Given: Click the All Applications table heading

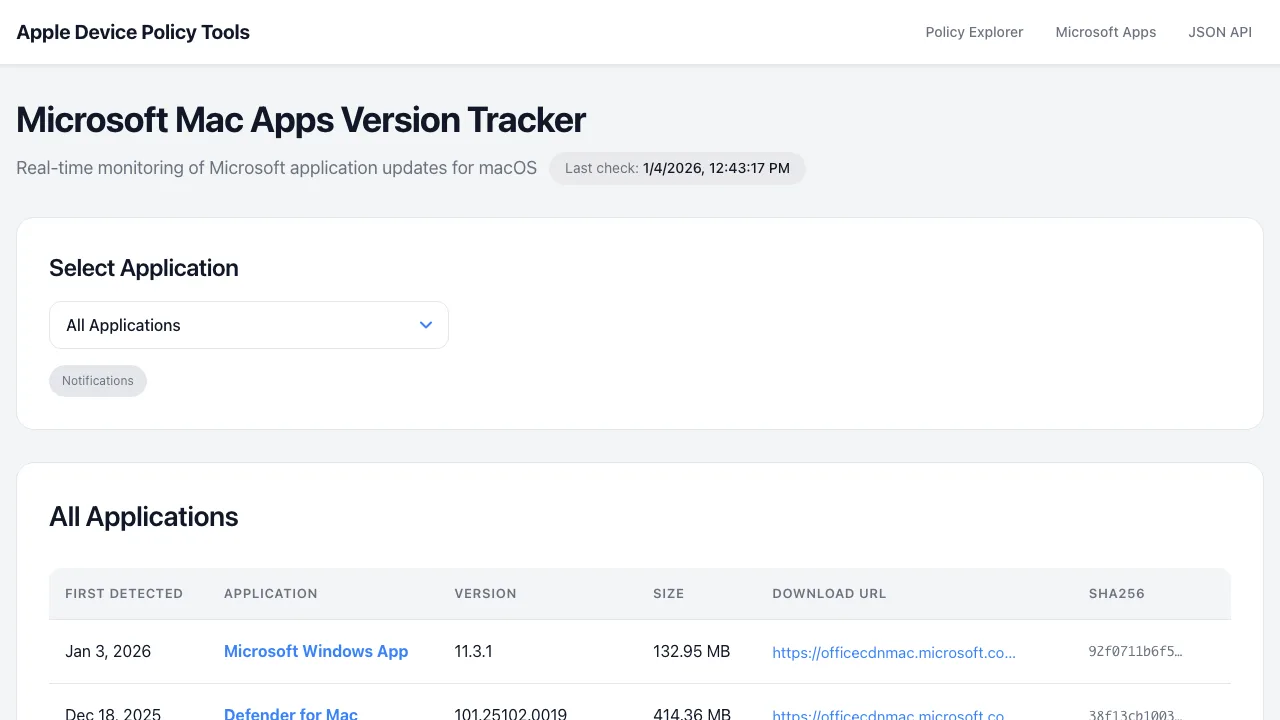Looking at the screenshot, I should (144, 516).
